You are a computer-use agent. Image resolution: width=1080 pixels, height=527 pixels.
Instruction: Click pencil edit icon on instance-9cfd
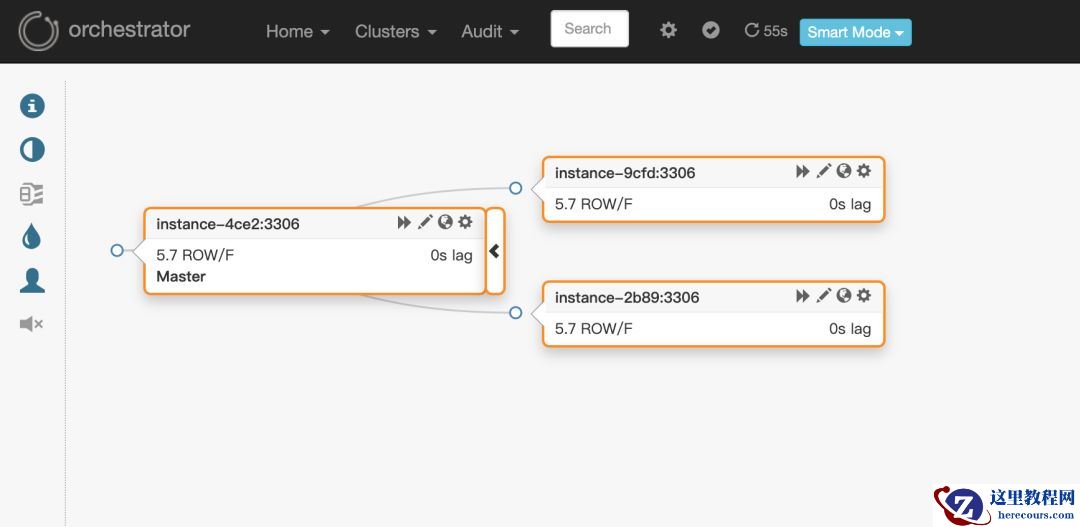click(x=823, y=171)
